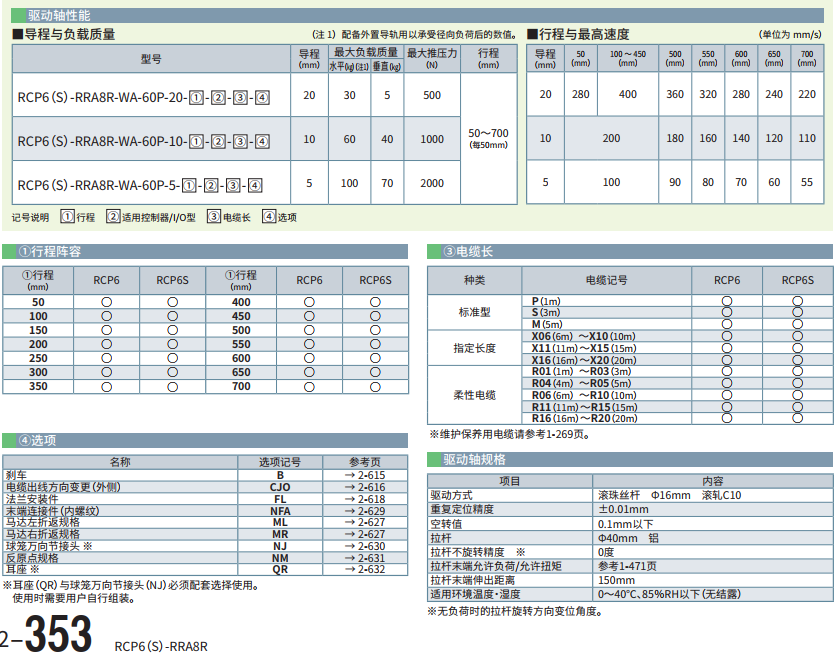Viewport: 835px width, 656px height.
Task: Select stroke "350" in the stroke lineup table
Action: (x=38, y=387)
